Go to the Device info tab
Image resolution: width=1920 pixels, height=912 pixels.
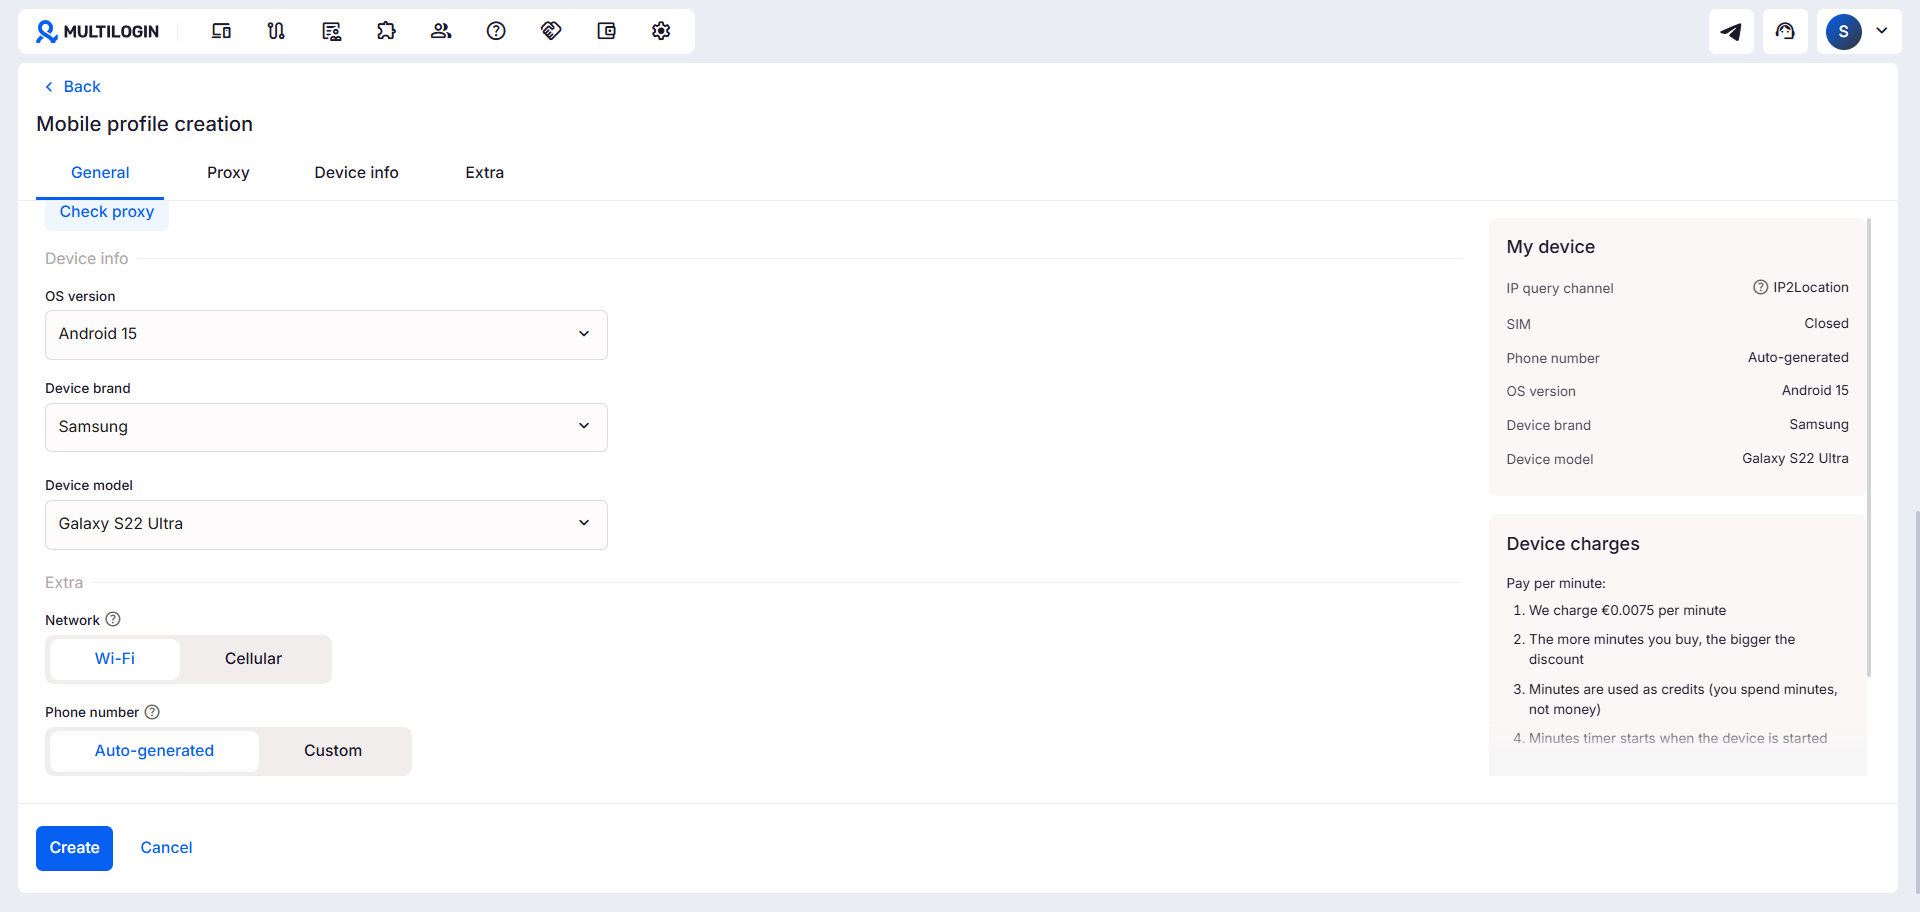point(356,173)
